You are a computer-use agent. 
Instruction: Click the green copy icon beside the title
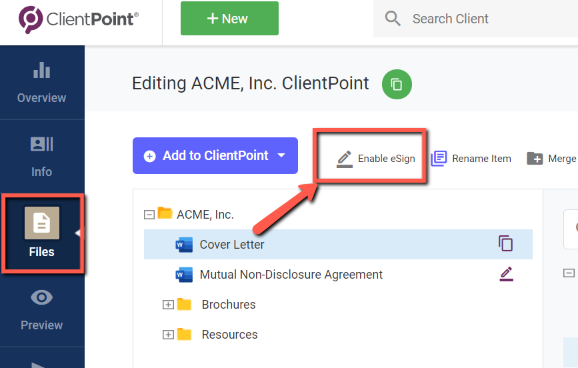click(397, 84)
